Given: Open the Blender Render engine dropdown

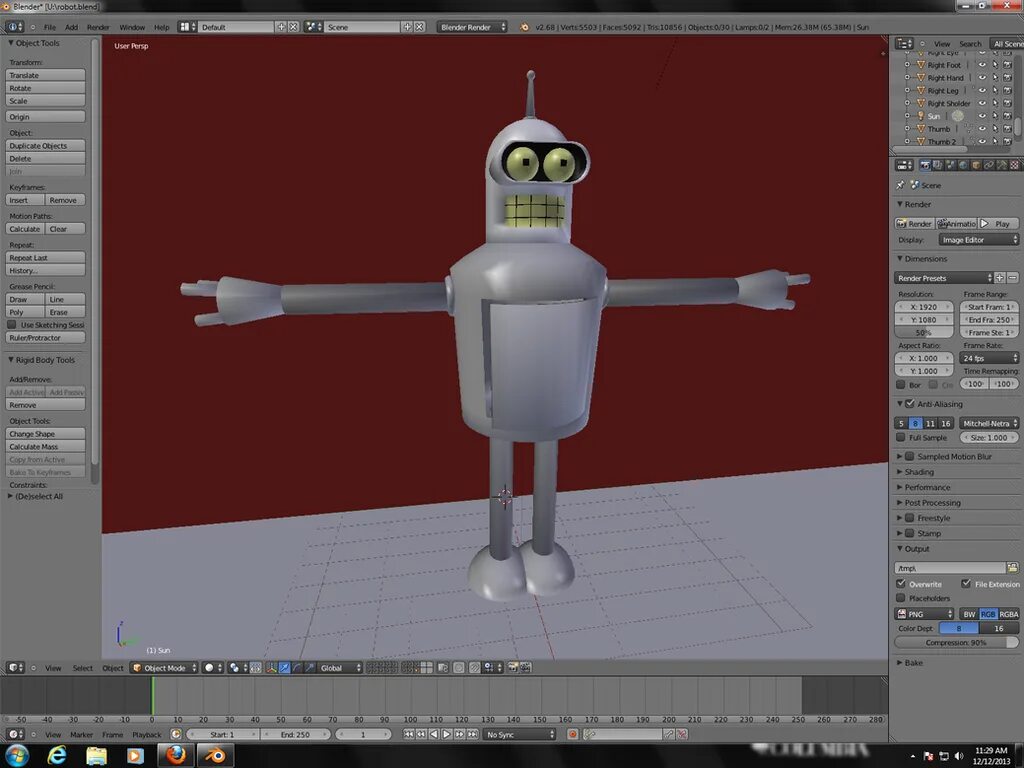Looking at the screenshot, I should 472,27.
